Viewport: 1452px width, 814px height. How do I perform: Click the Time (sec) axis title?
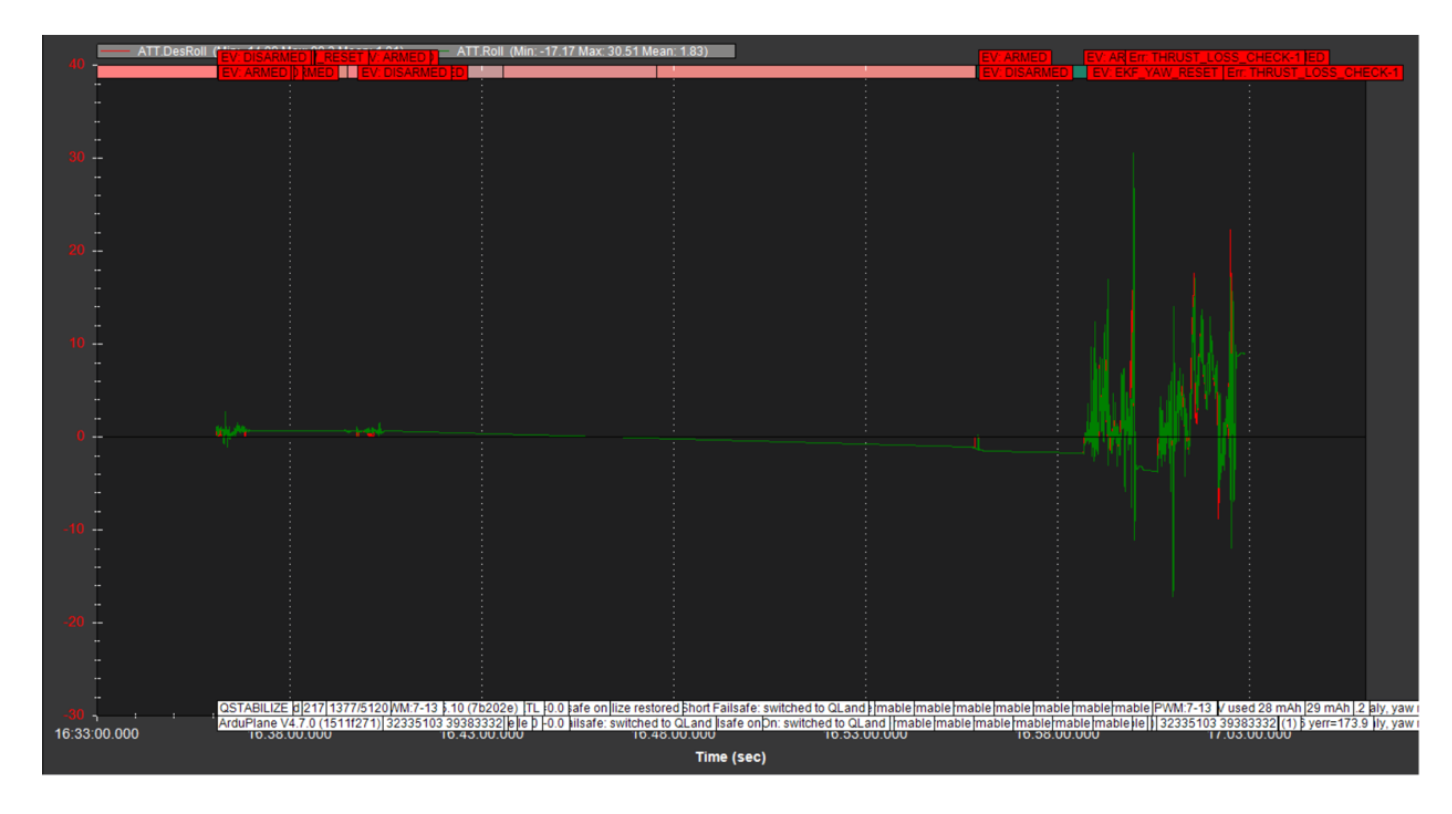730,757
